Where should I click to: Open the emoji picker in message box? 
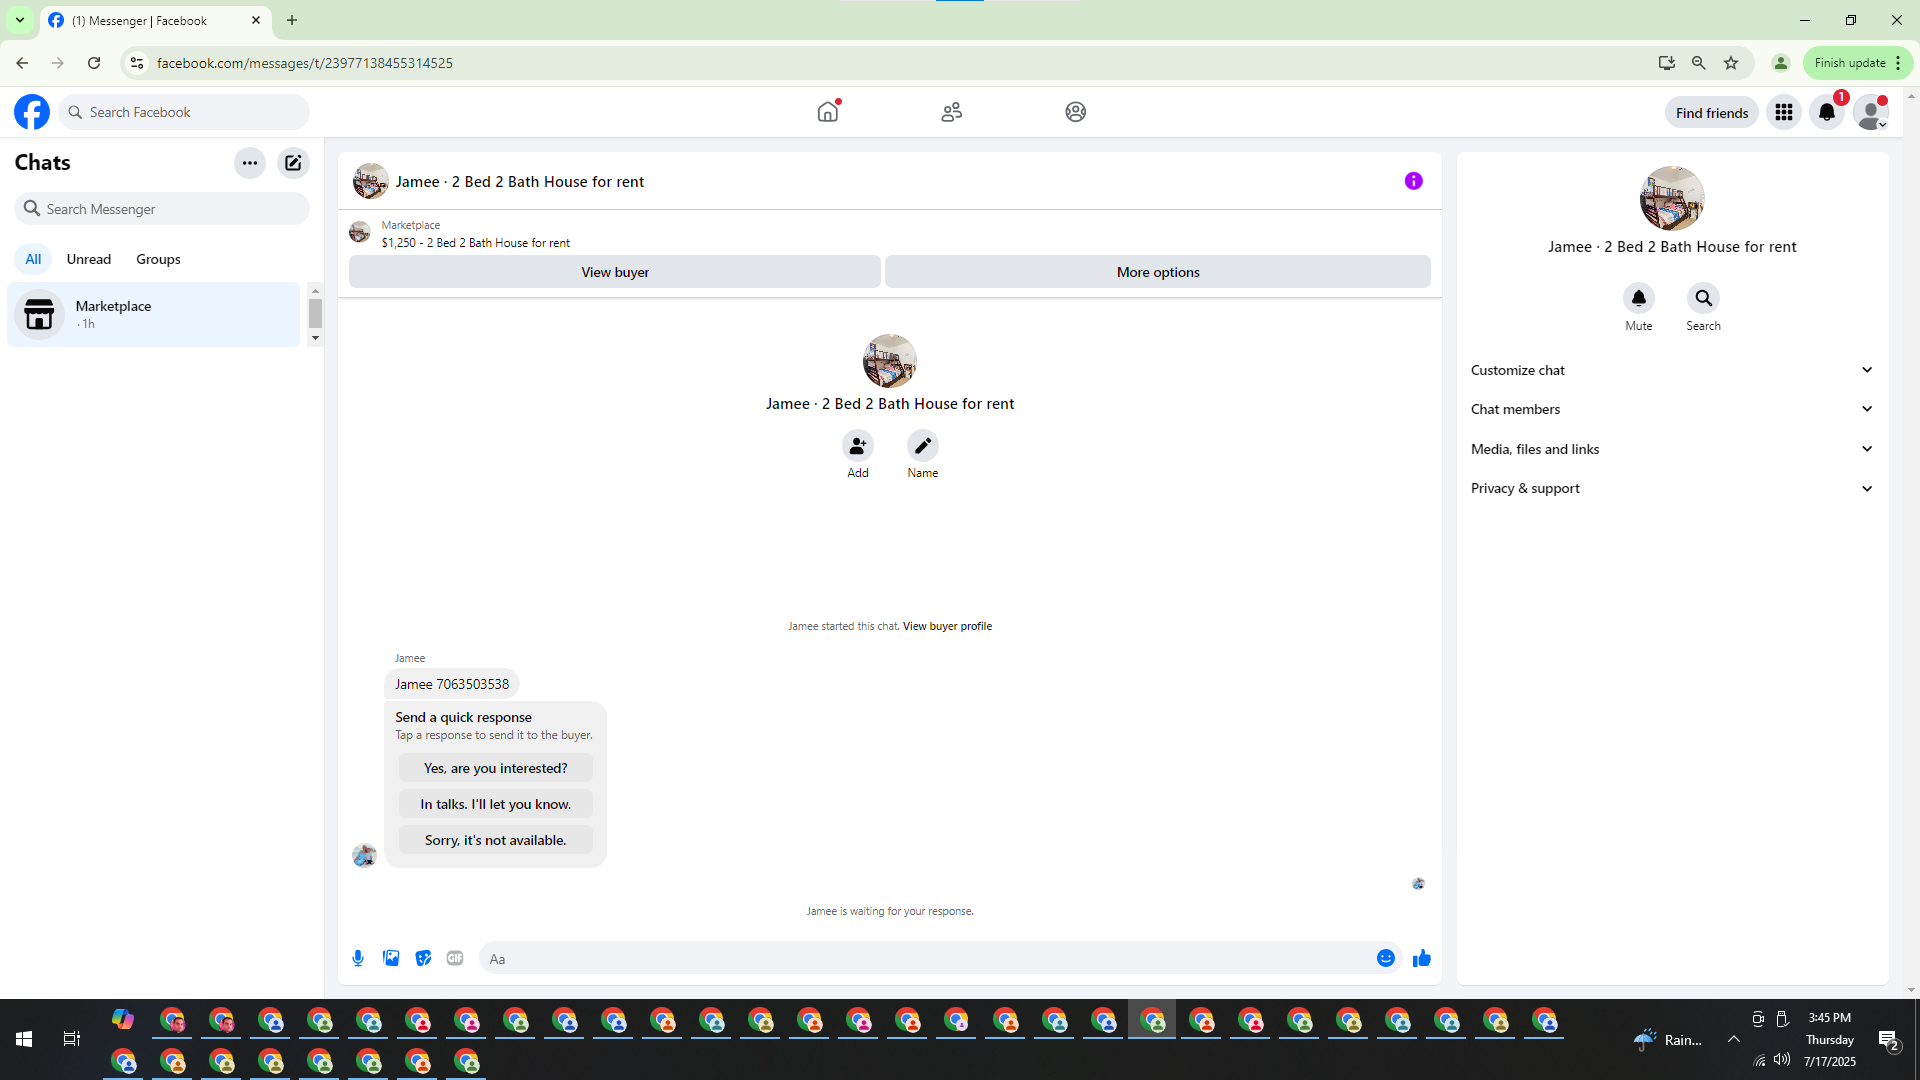(x=1385, y=958)
